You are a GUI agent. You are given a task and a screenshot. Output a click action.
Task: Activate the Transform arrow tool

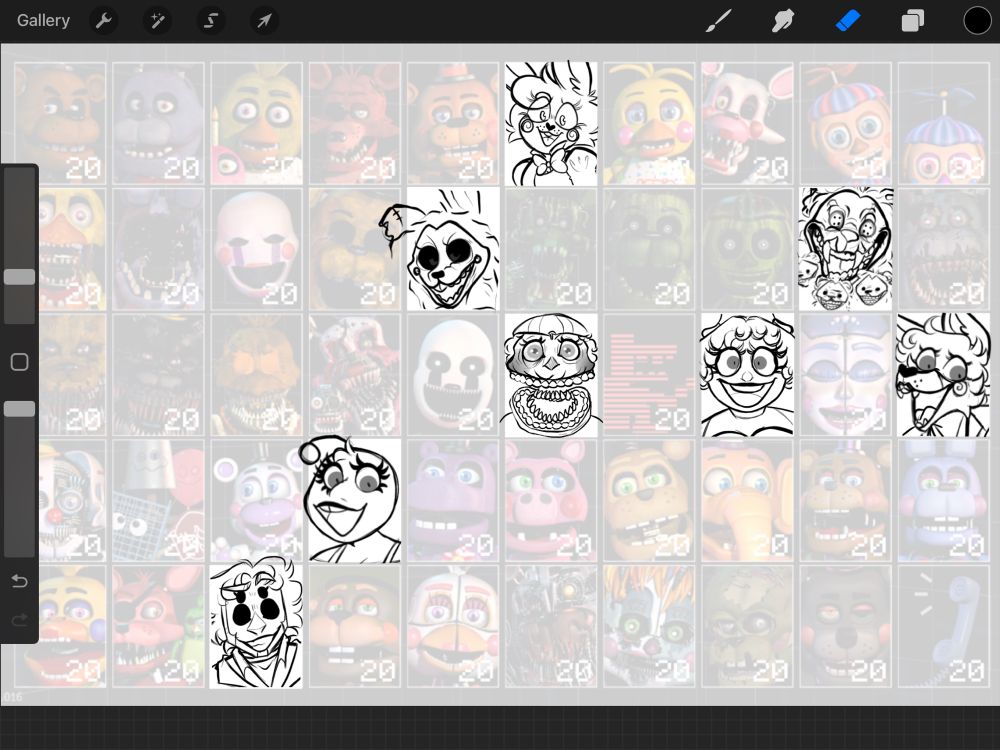(264, 21)
